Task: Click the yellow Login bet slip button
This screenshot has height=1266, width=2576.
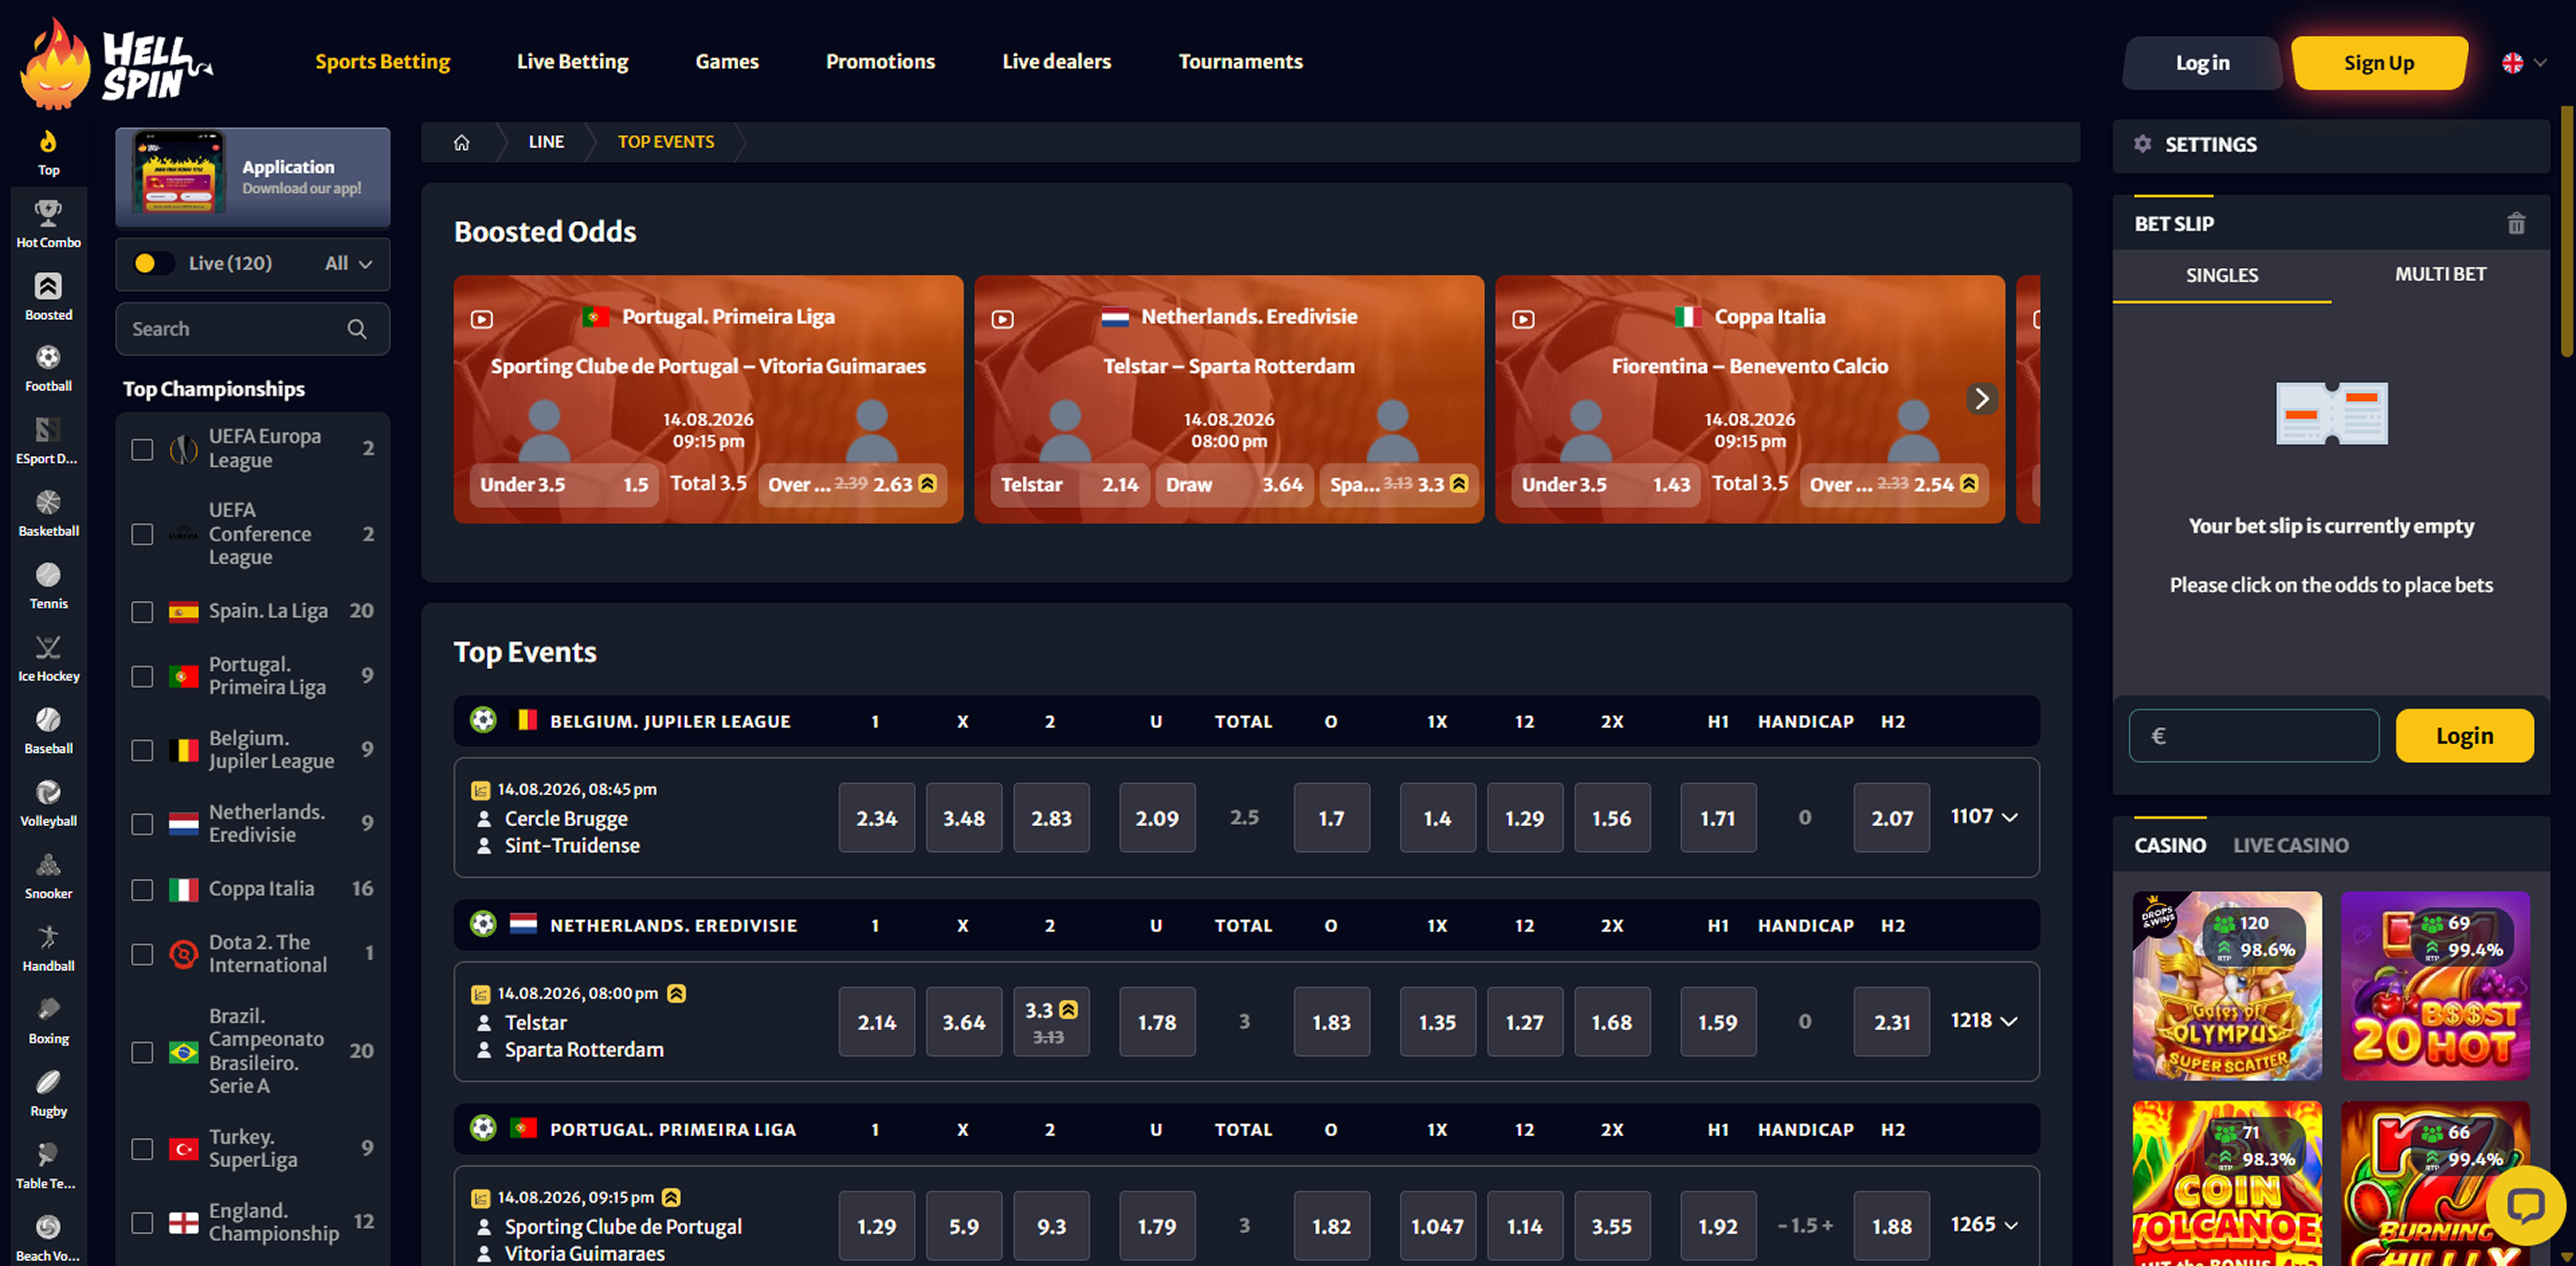Action: click(x=2464, y=735)
